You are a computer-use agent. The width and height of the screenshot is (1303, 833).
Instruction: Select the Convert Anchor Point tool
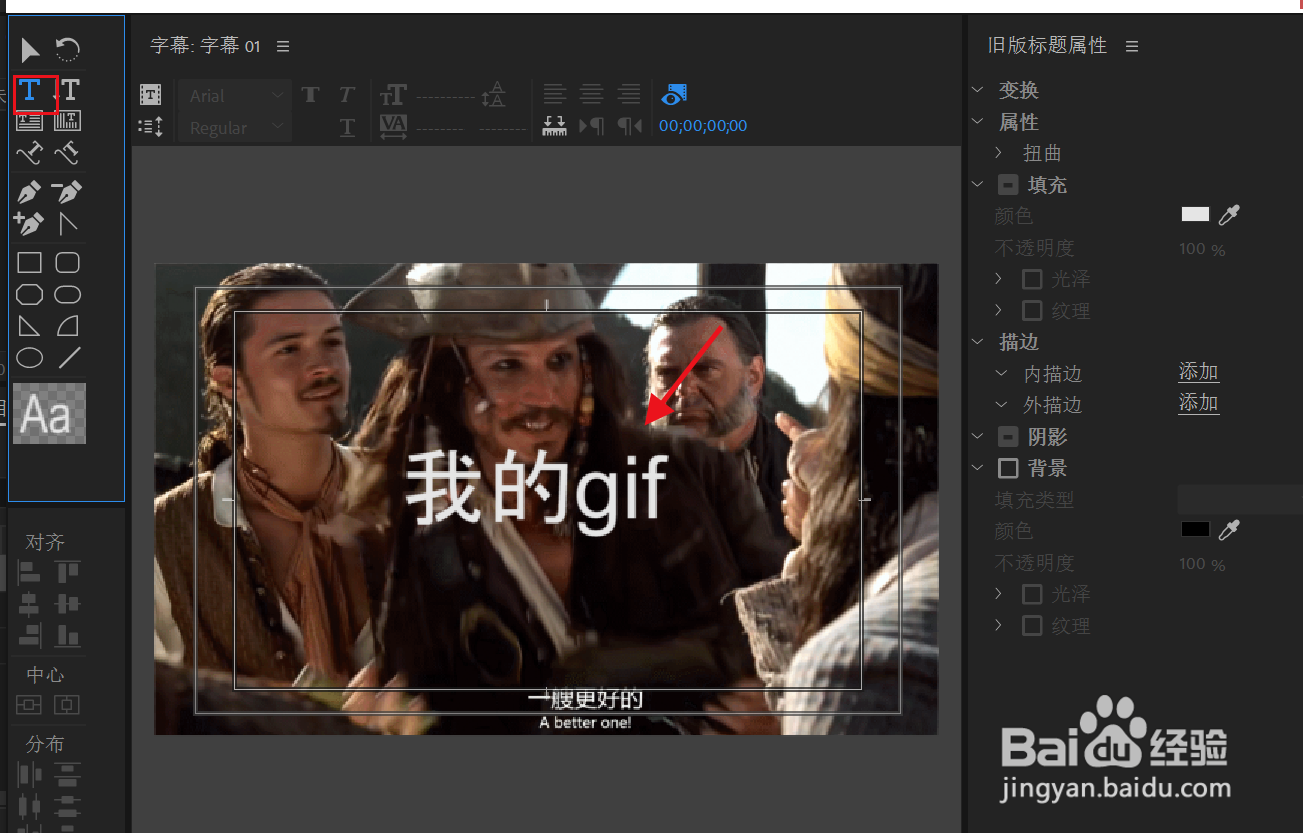[x=67, y=223]
